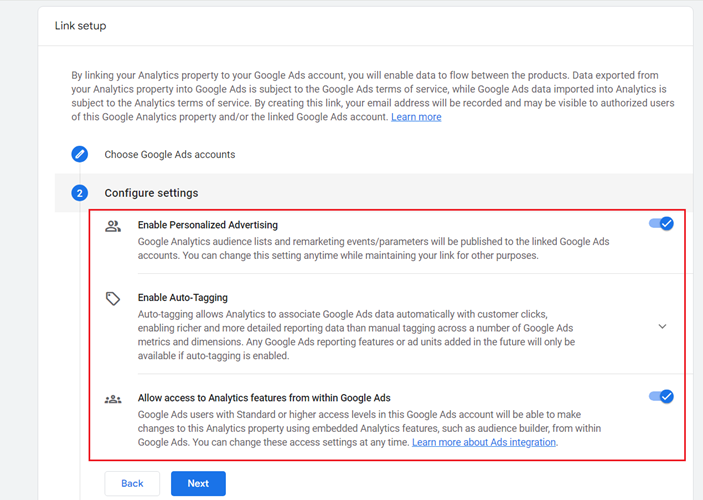
Task: Click the Link setup title
Action: tap(80, 26)
